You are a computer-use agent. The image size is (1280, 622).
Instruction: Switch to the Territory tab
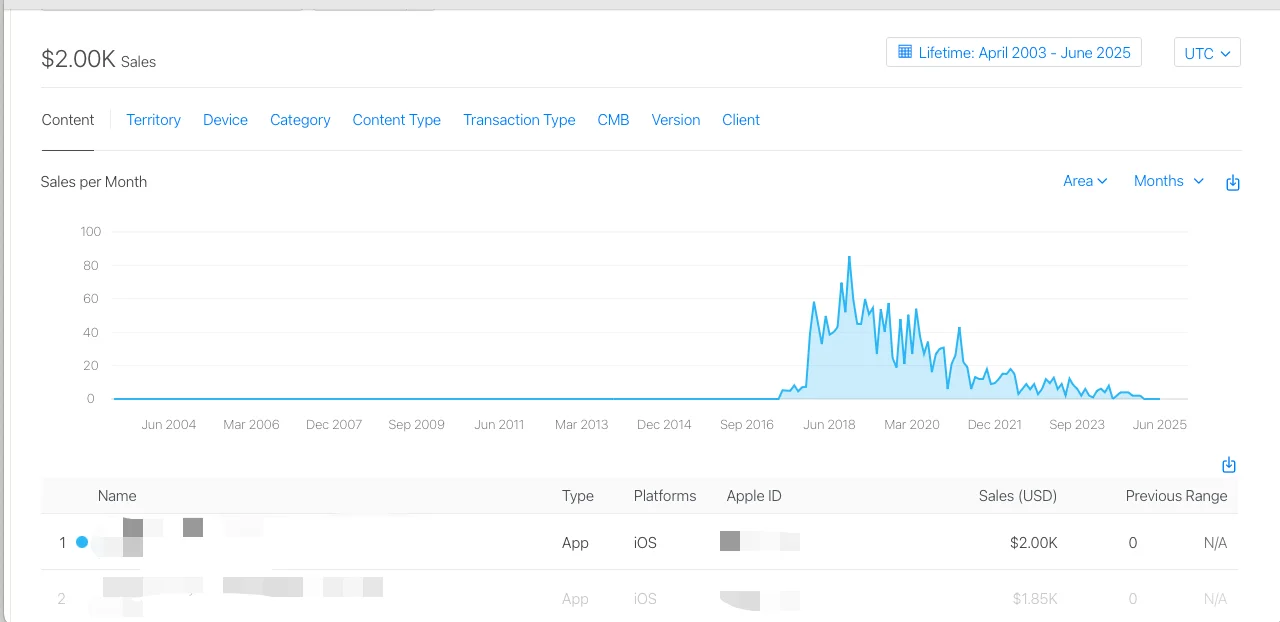[x=153, y=120]
